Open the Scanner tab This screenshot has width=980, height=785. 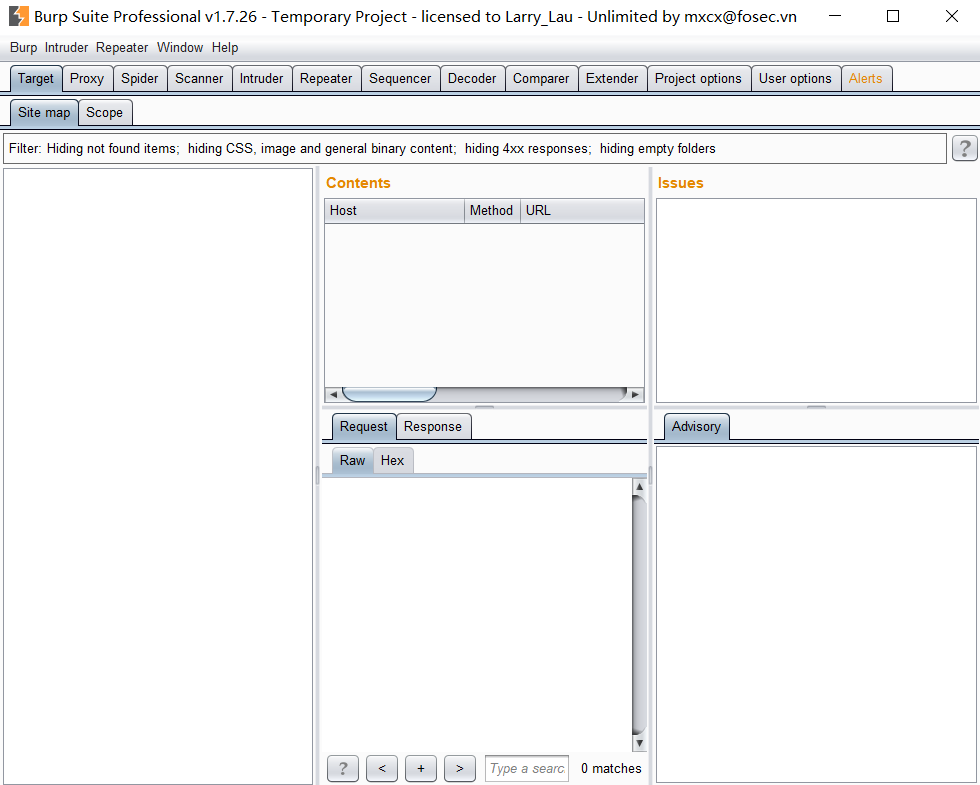[x=199, y=79]
